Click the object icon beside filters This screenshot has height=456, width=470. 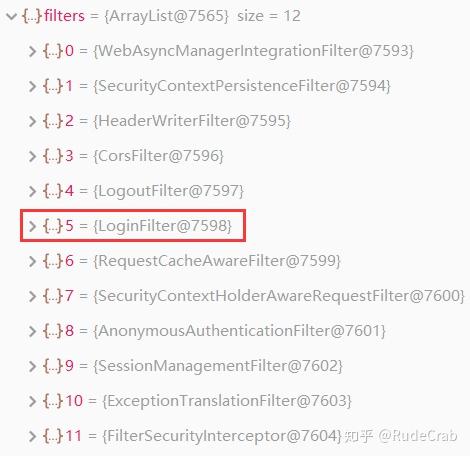(x=32, y=16)
